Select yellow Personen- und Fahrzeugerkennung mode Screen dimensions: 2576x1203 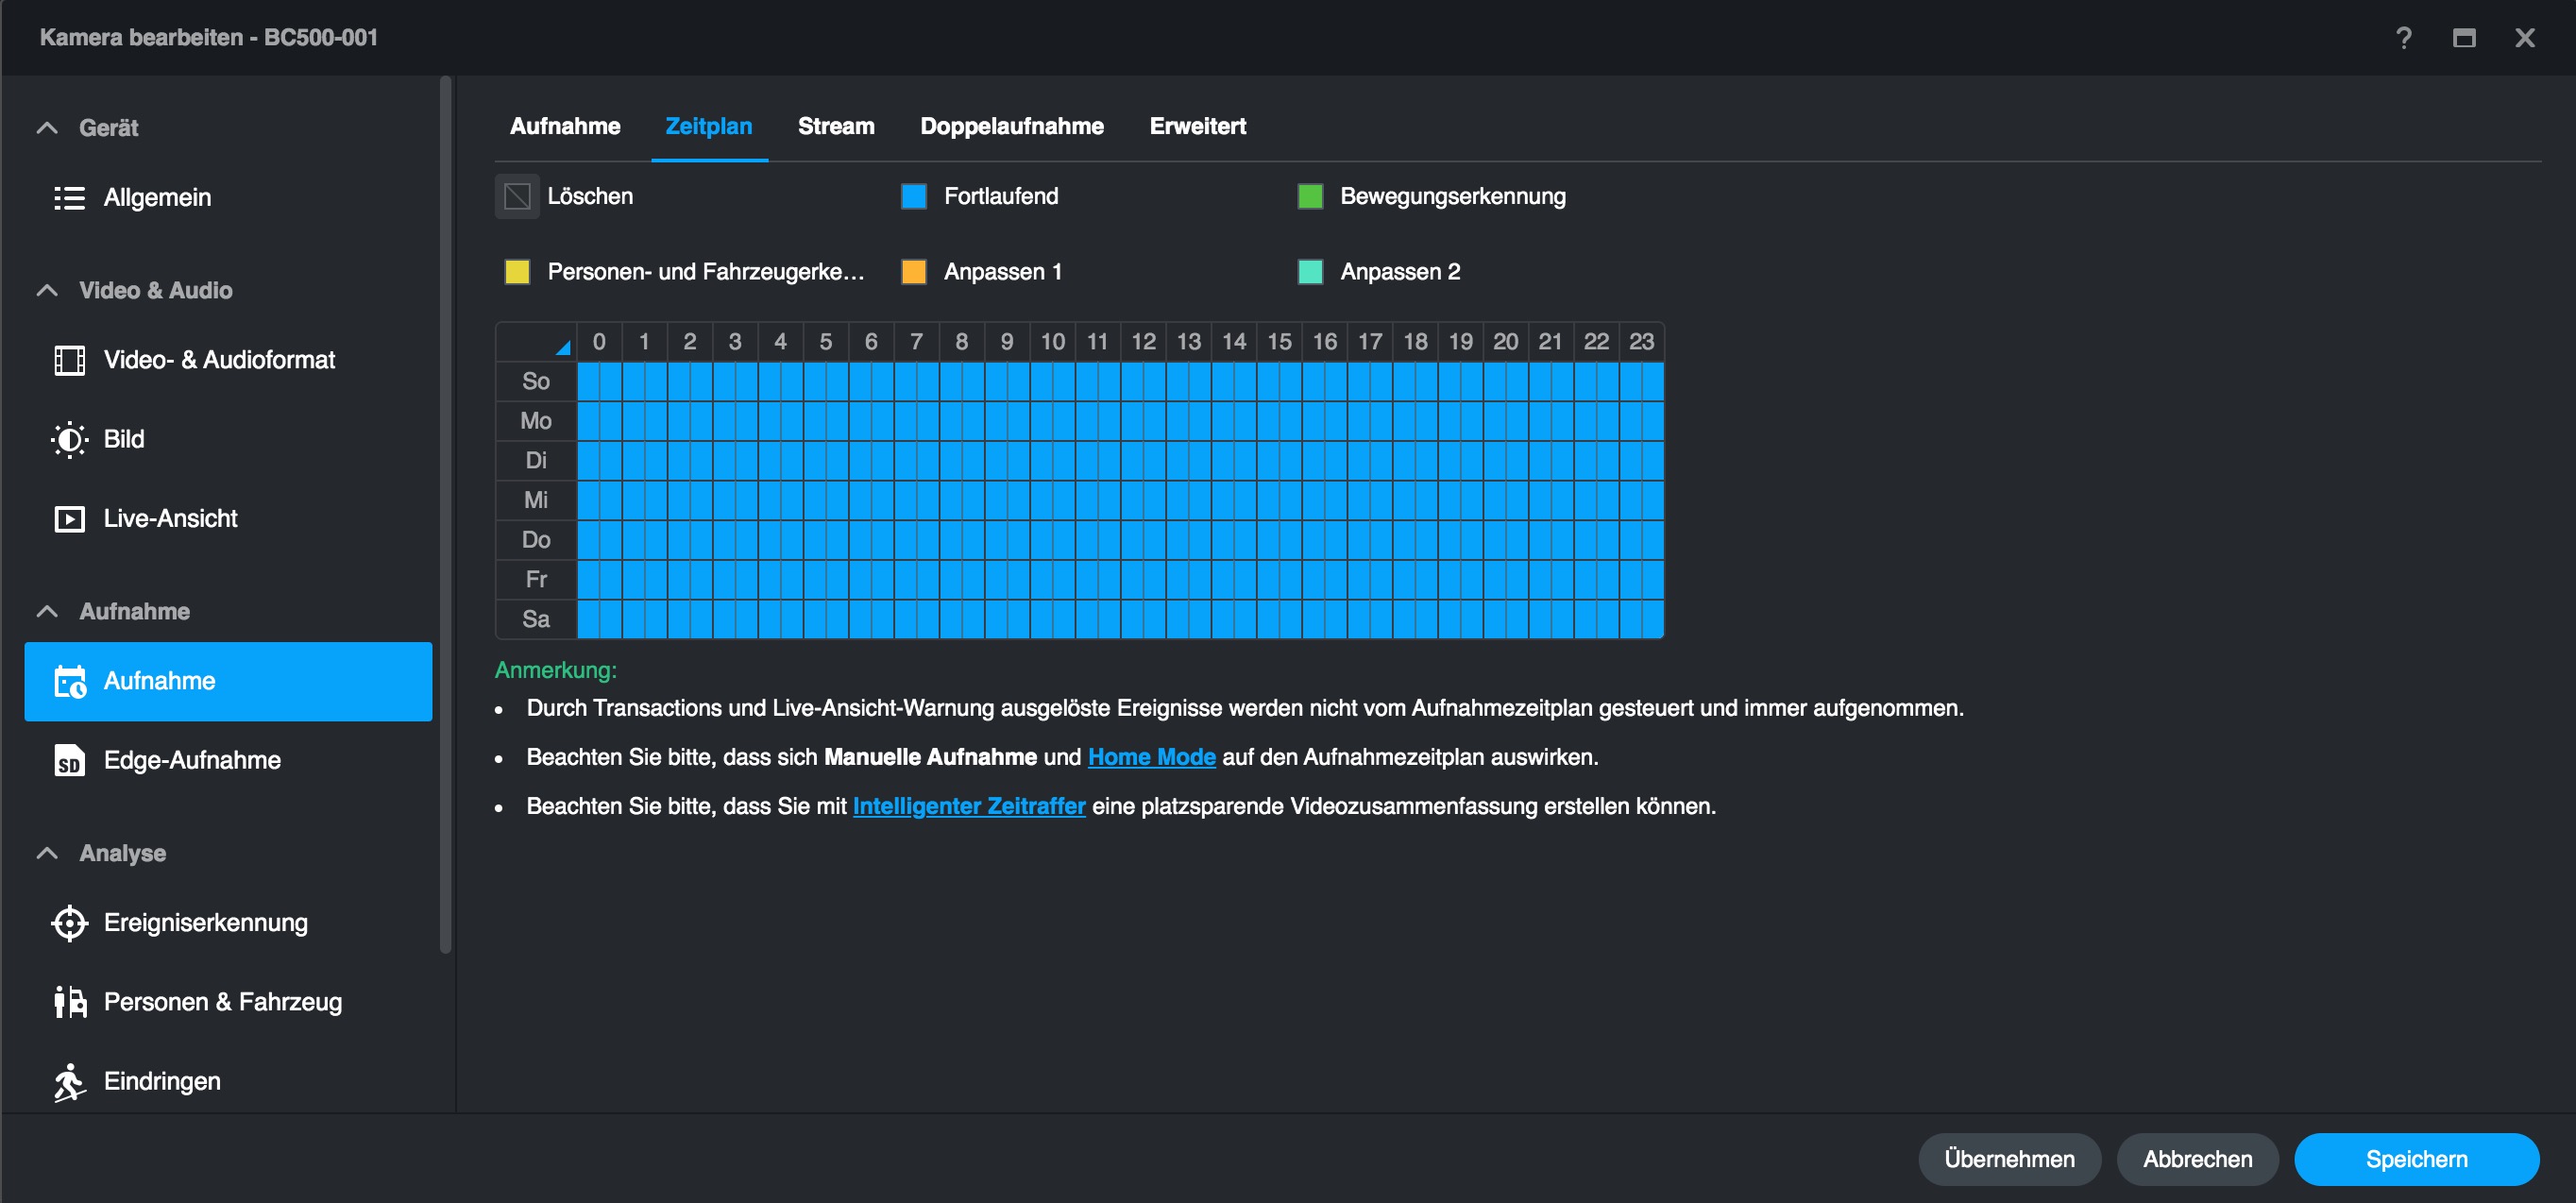click(x=517, y=272)
